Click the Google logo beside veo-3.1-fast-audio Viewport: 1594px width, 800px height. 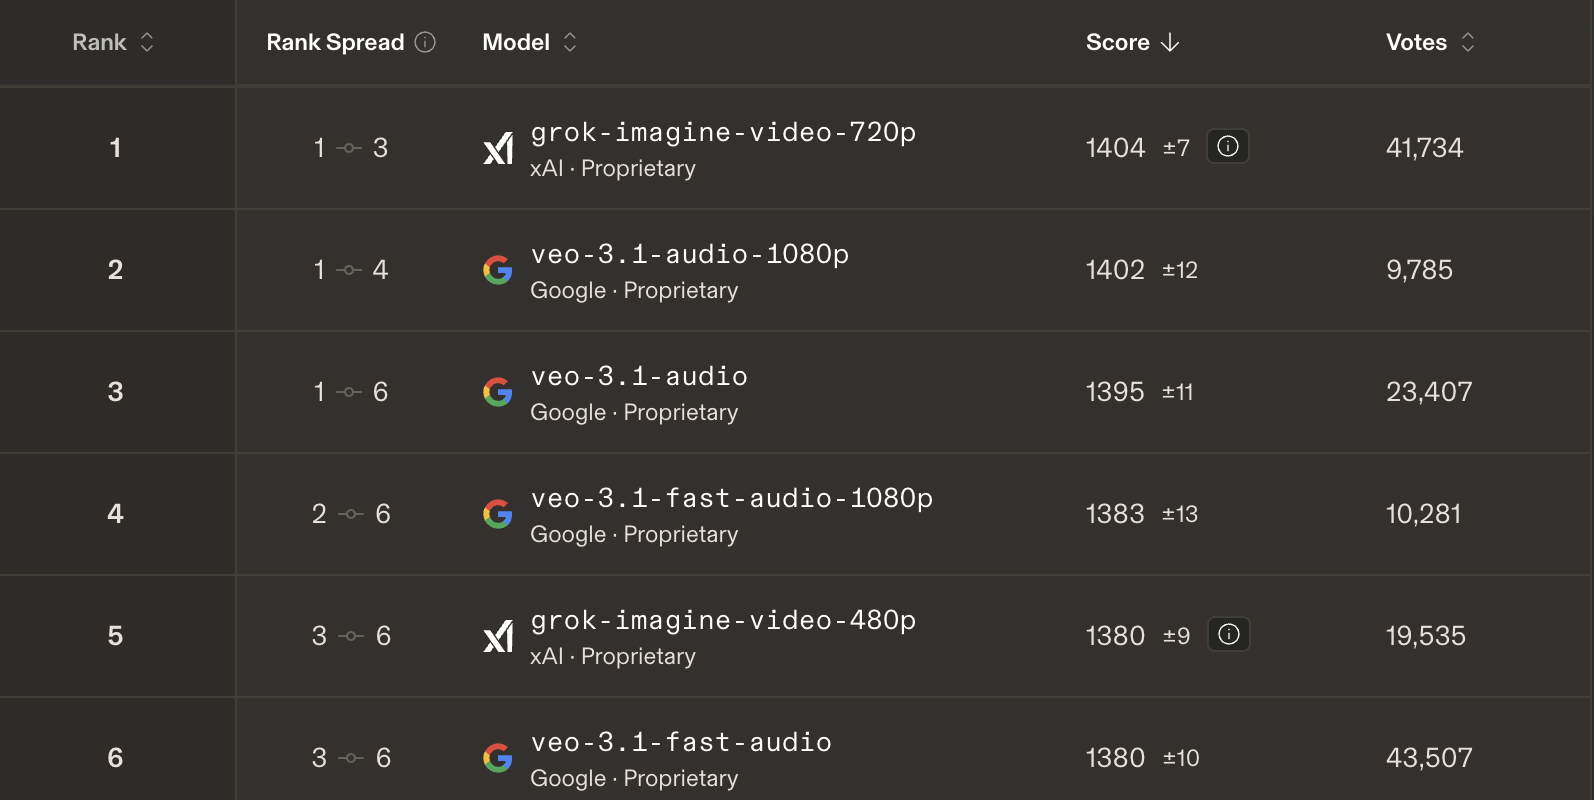pos(498,758)
